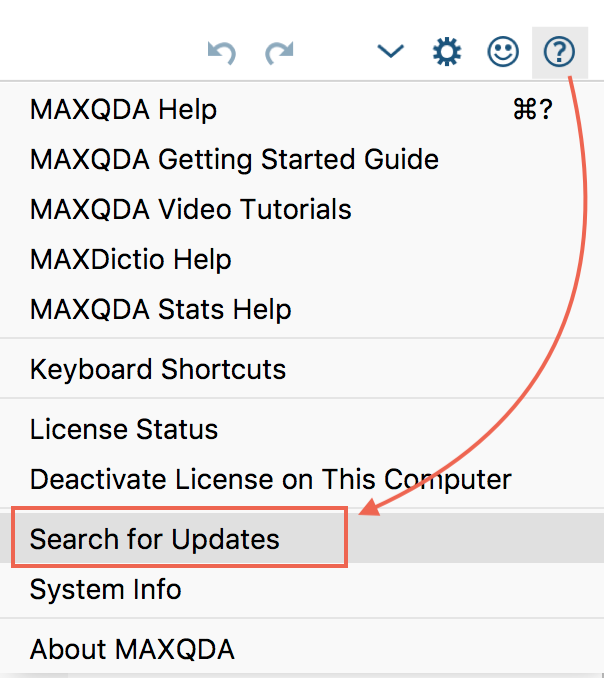Open settings via the gear icon

[447, 52]
